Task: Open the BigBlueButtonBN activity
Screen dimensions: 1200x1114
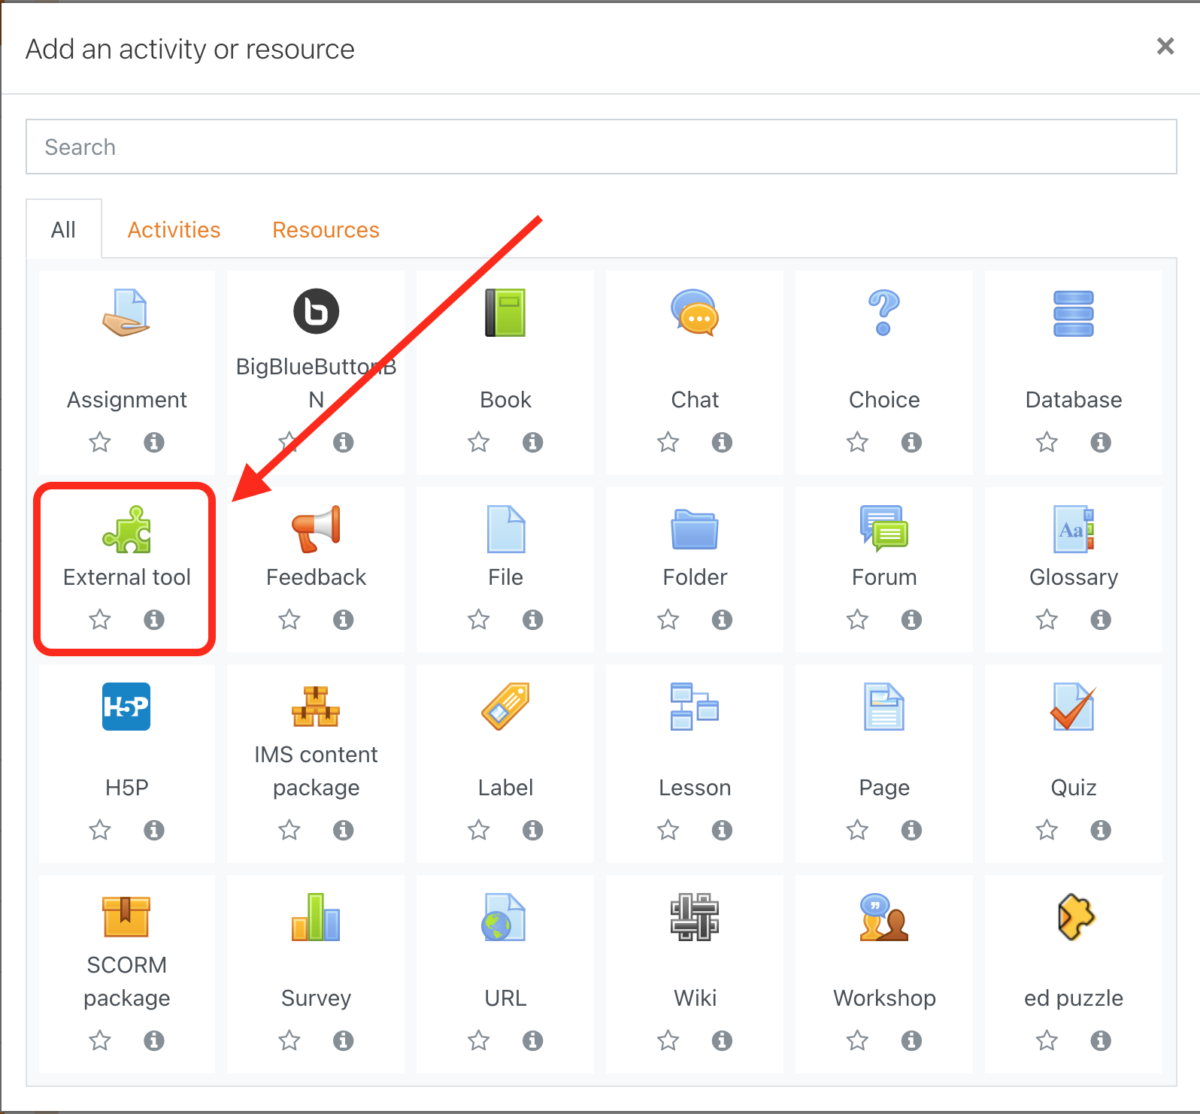Action: click(316, 313)
